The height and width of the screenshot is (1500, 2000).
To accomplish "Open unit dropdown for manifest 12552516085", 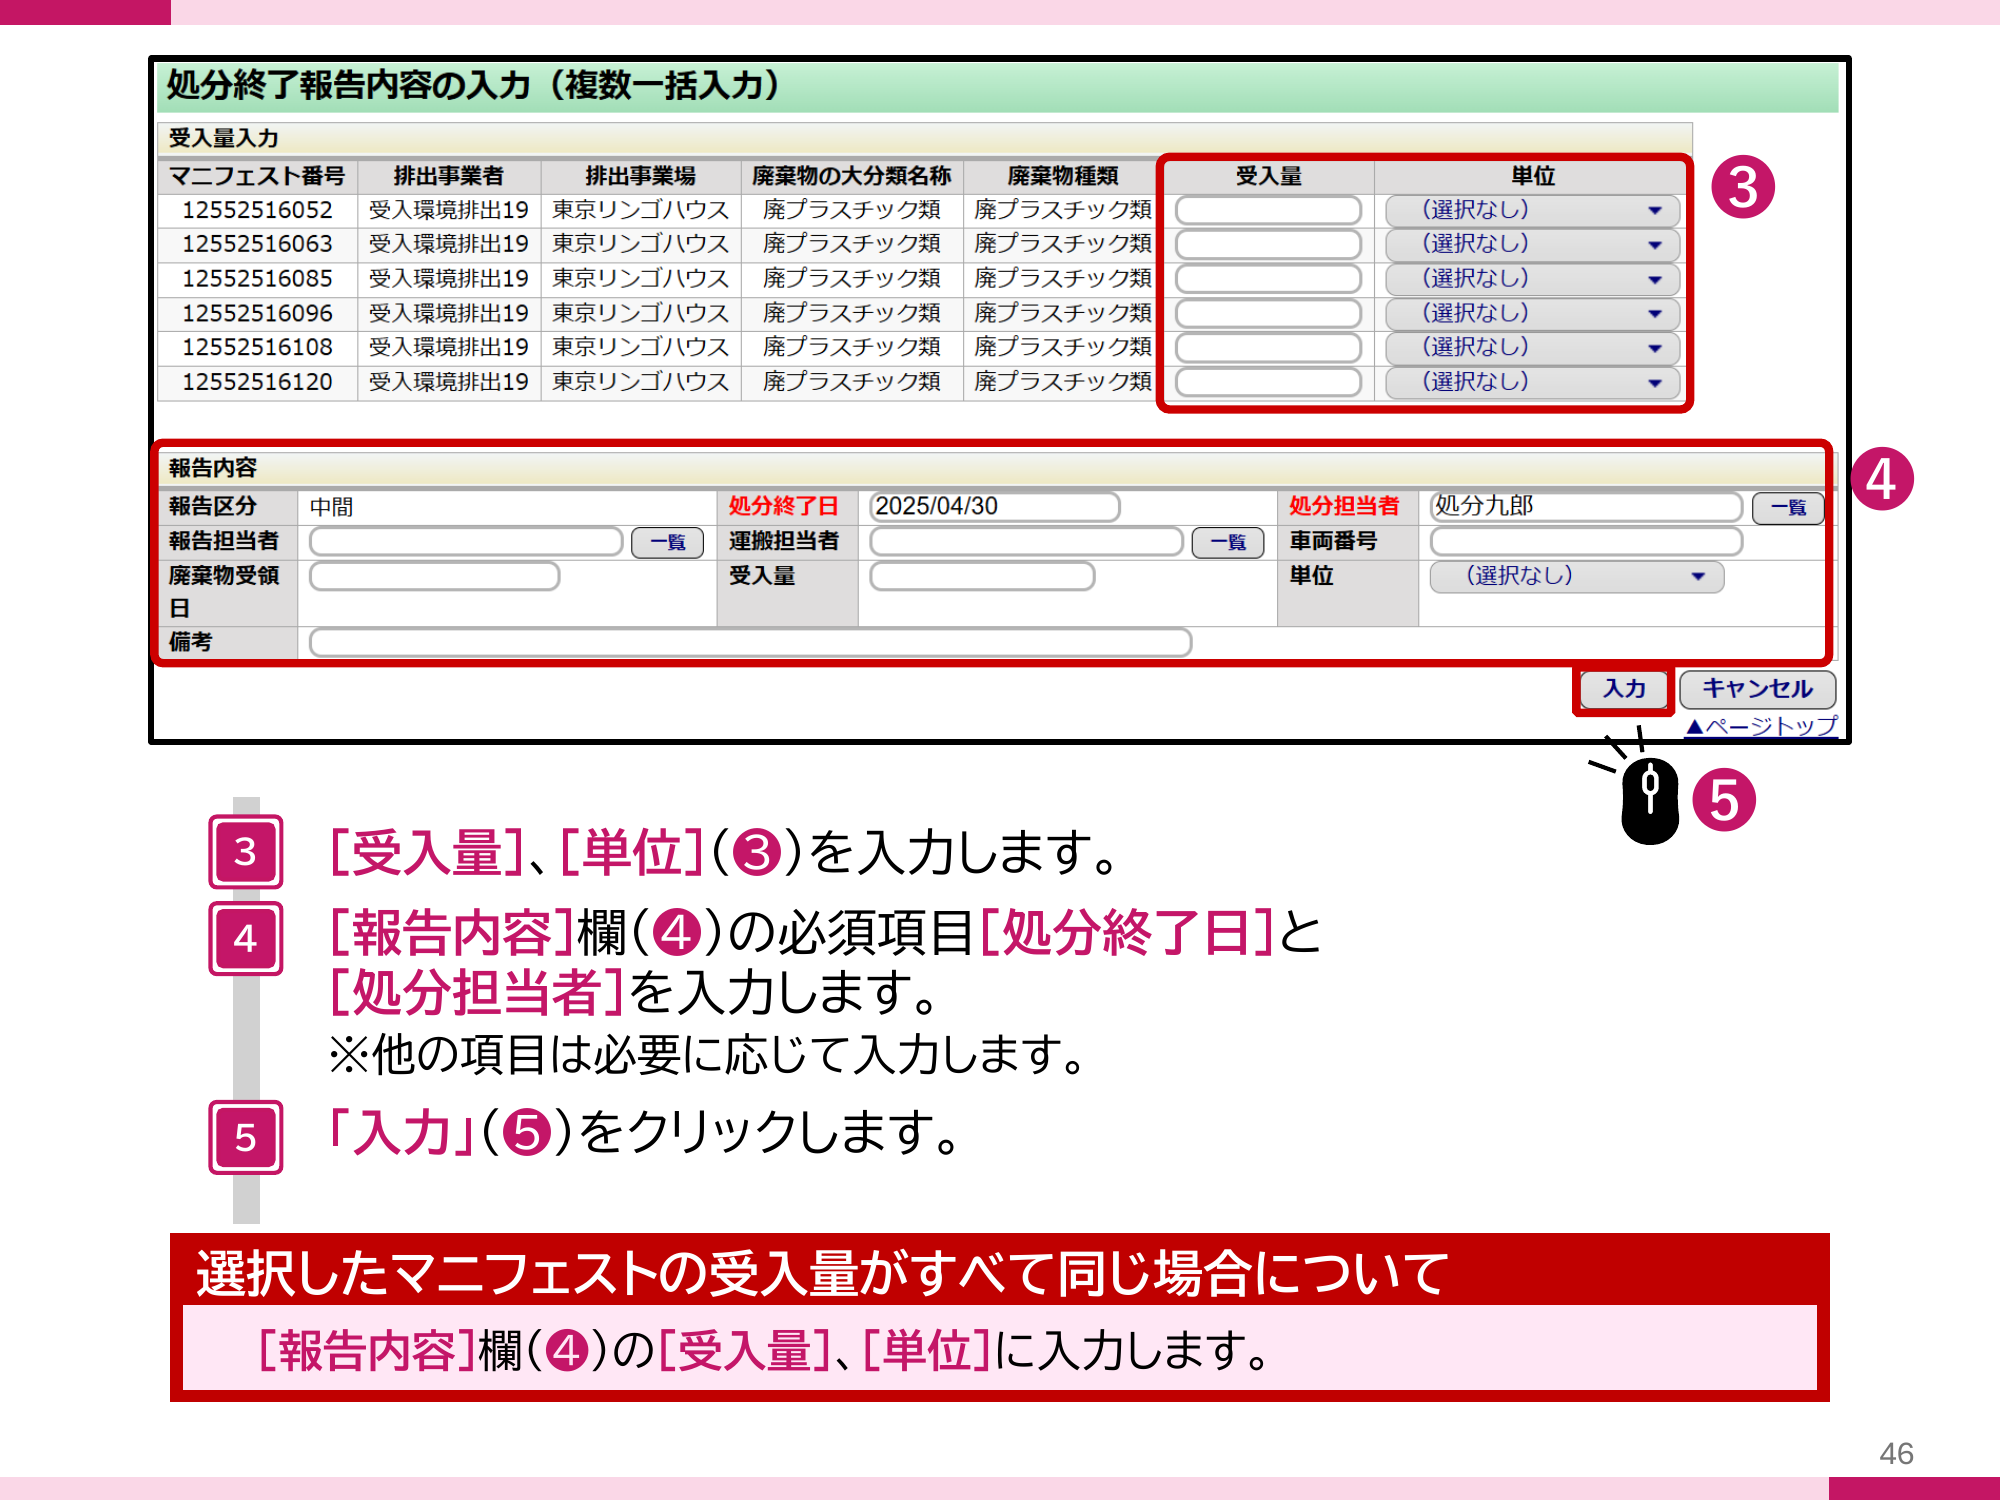I will pos(1531,279).
